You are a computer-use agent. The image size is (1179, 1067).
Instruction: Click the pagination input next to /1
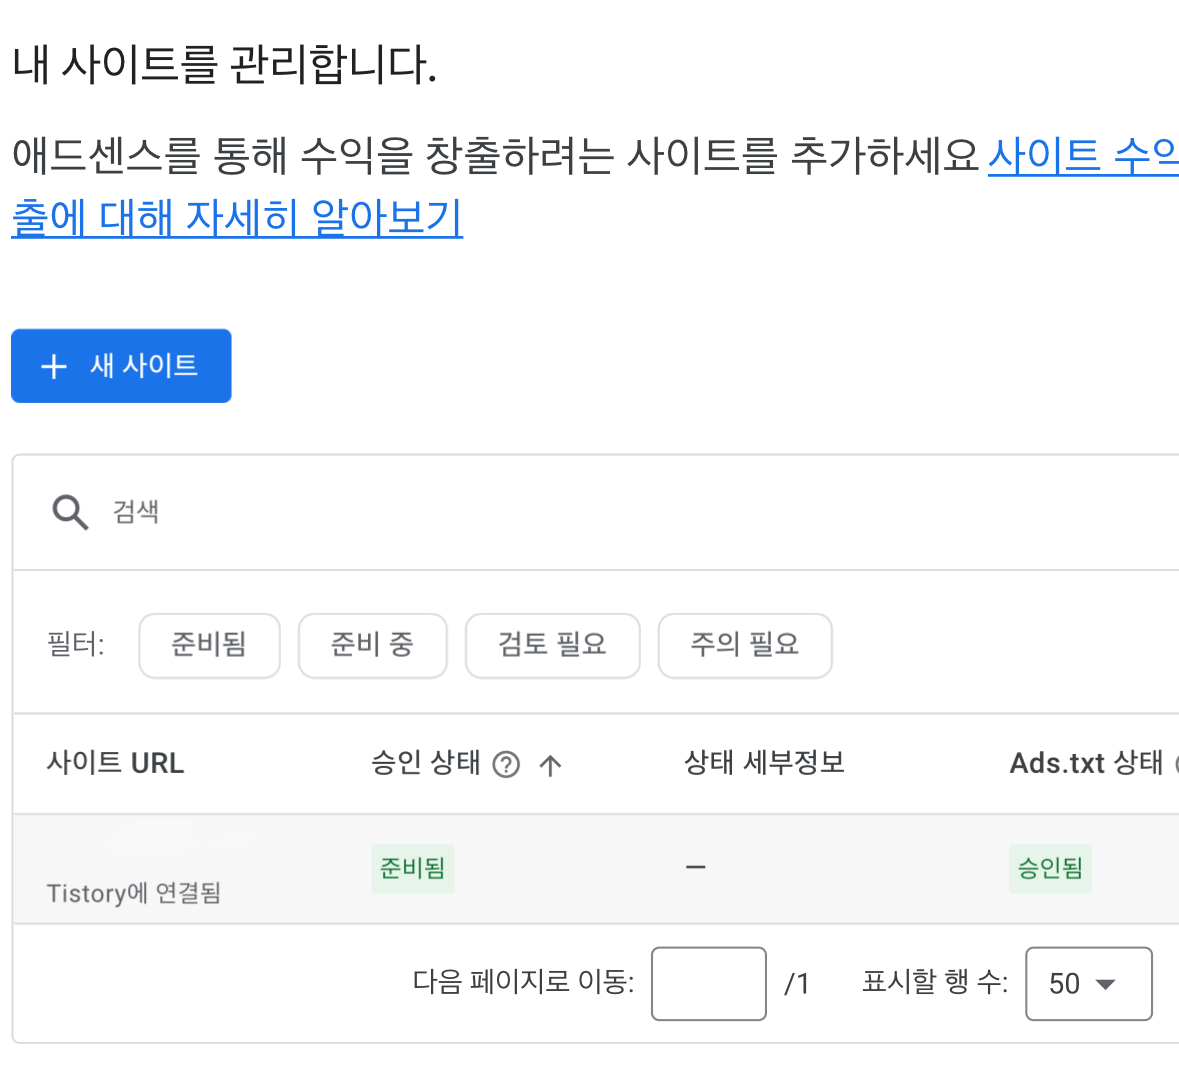708,983
